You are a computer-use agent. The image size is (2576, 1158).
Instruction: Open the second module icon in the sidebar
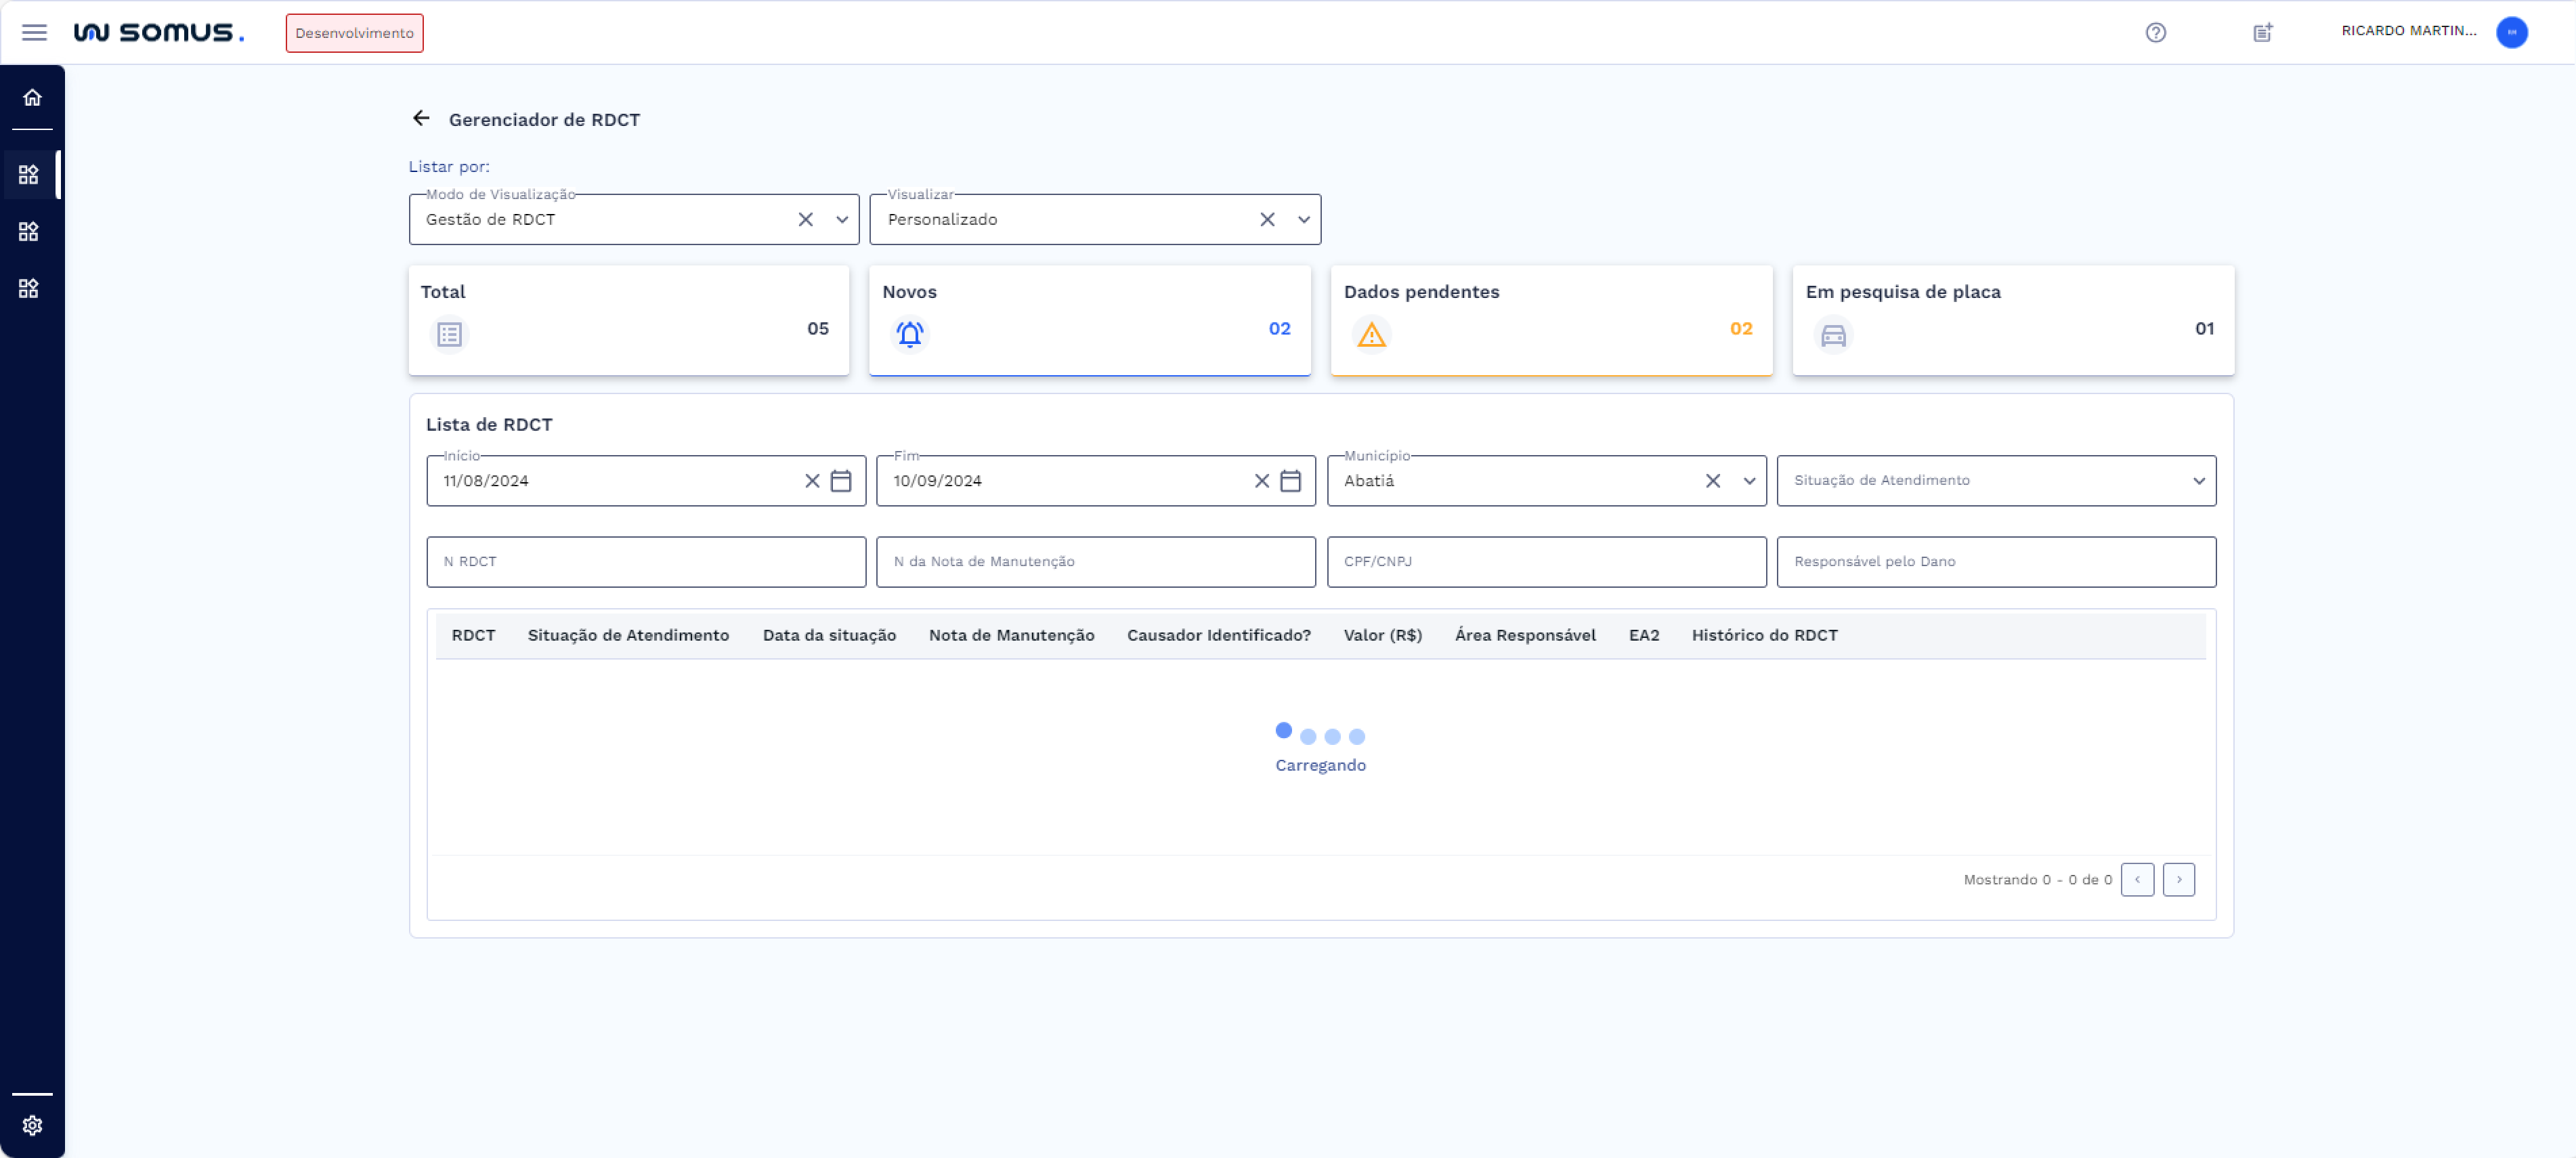31,231
